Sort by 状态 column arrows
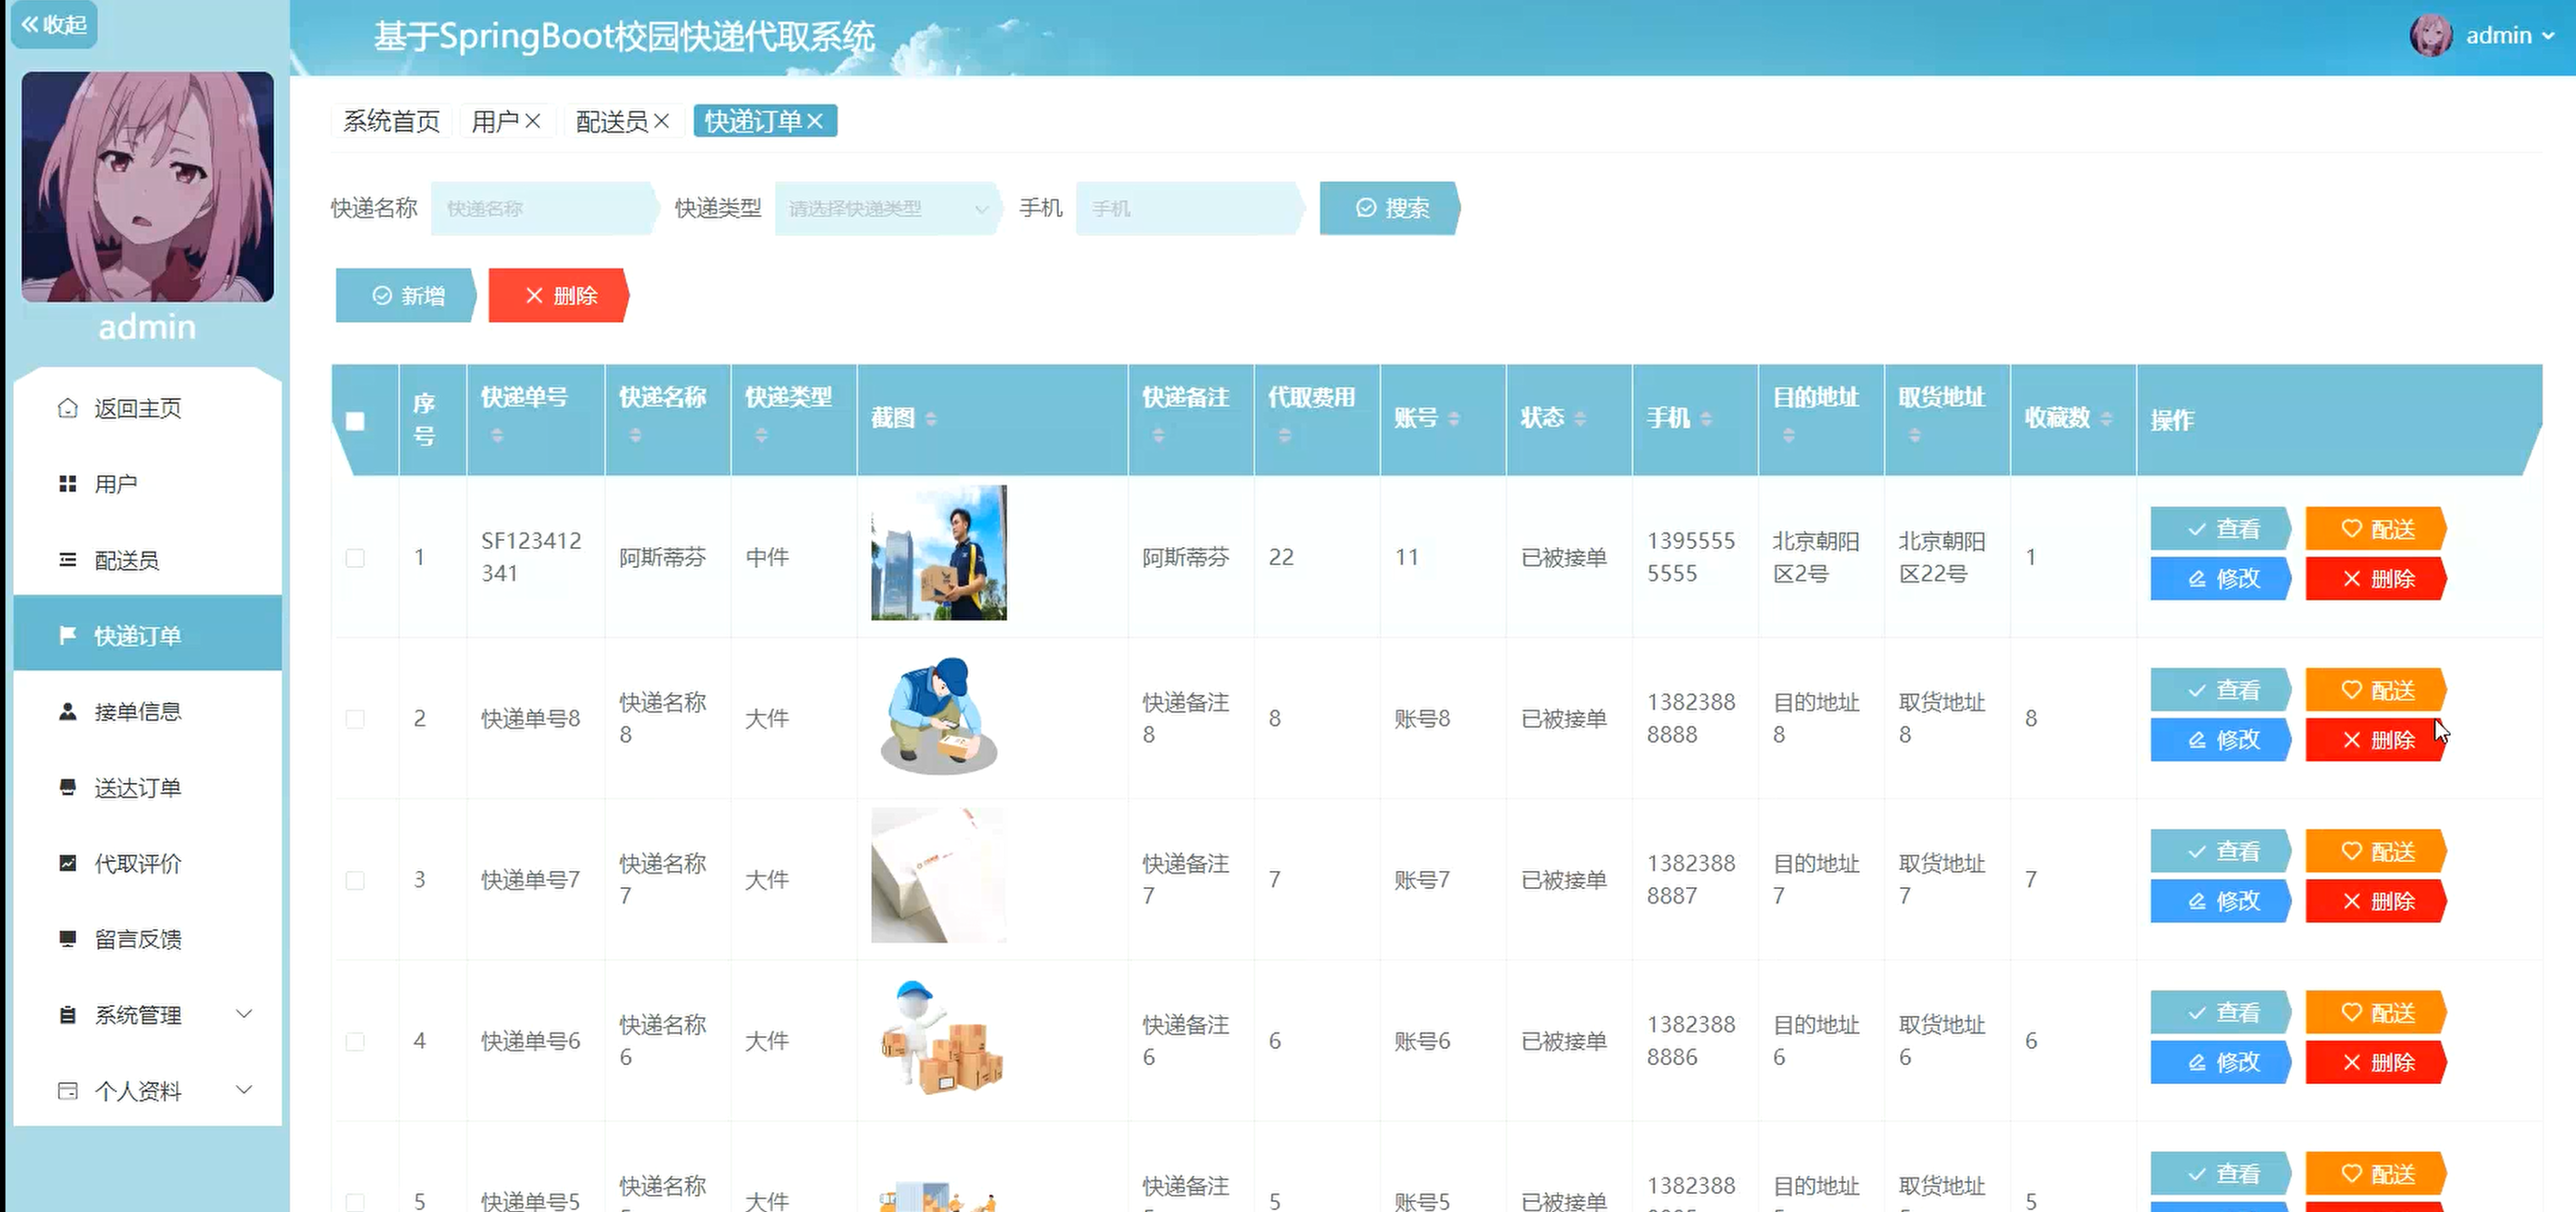 (x=1580, y=419)
